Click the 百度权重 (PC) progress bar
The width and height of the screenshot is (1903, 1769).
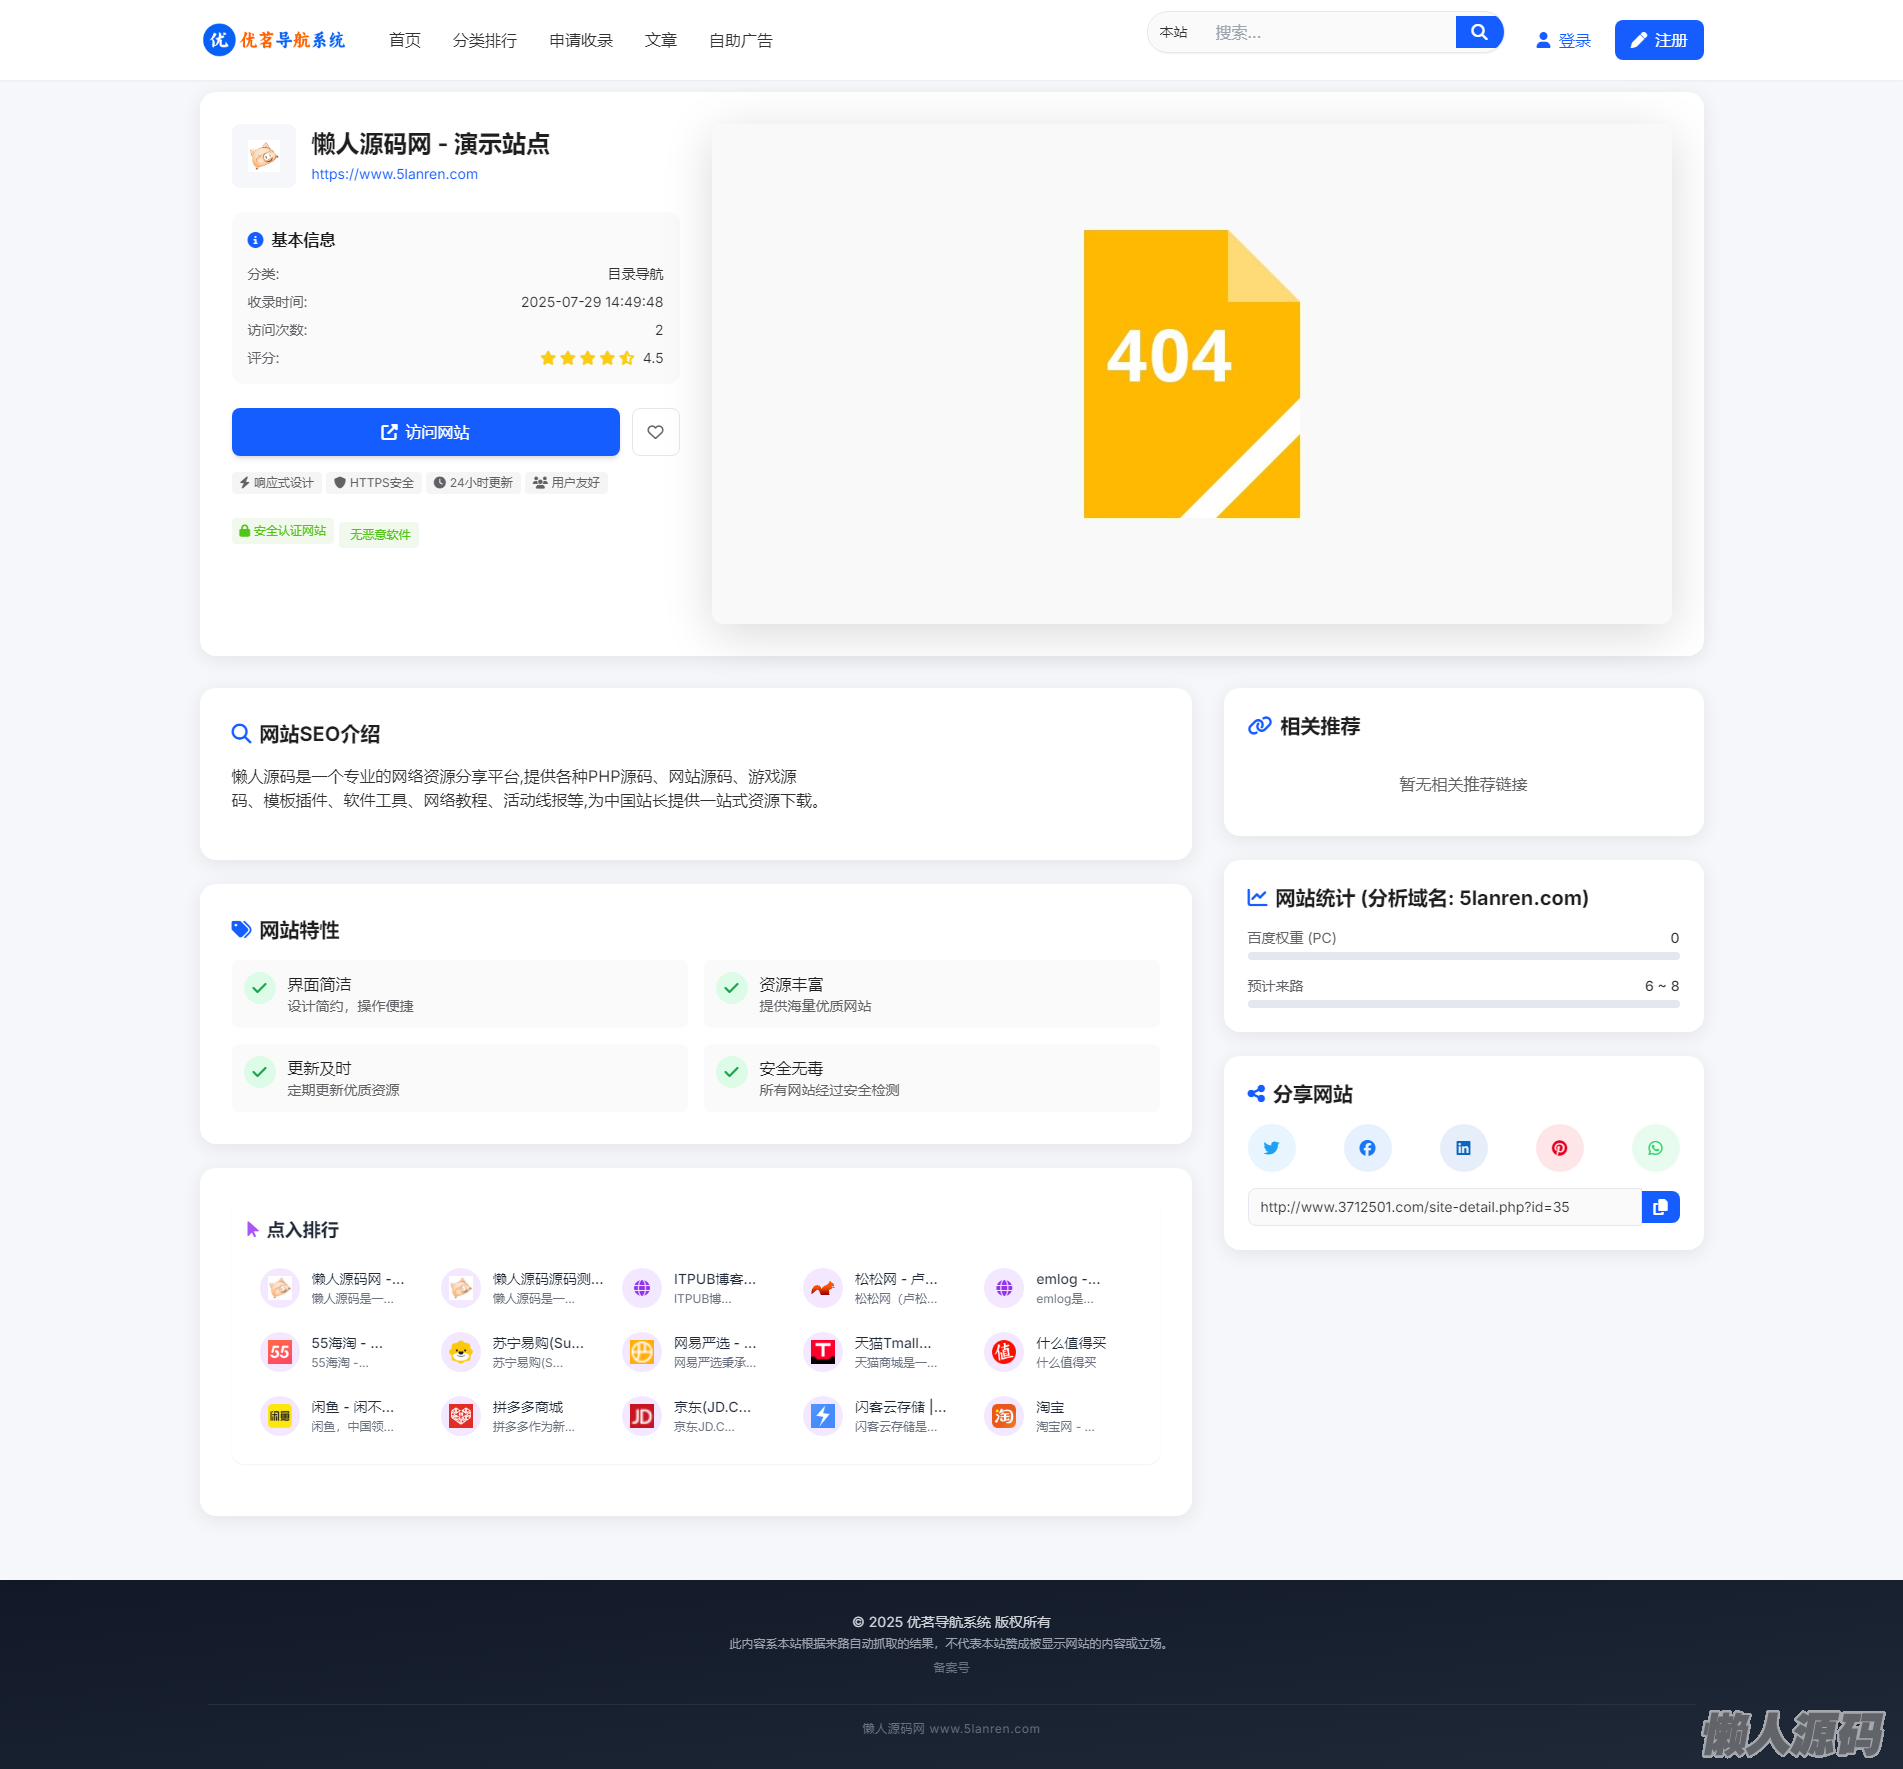click(1464, 956)
